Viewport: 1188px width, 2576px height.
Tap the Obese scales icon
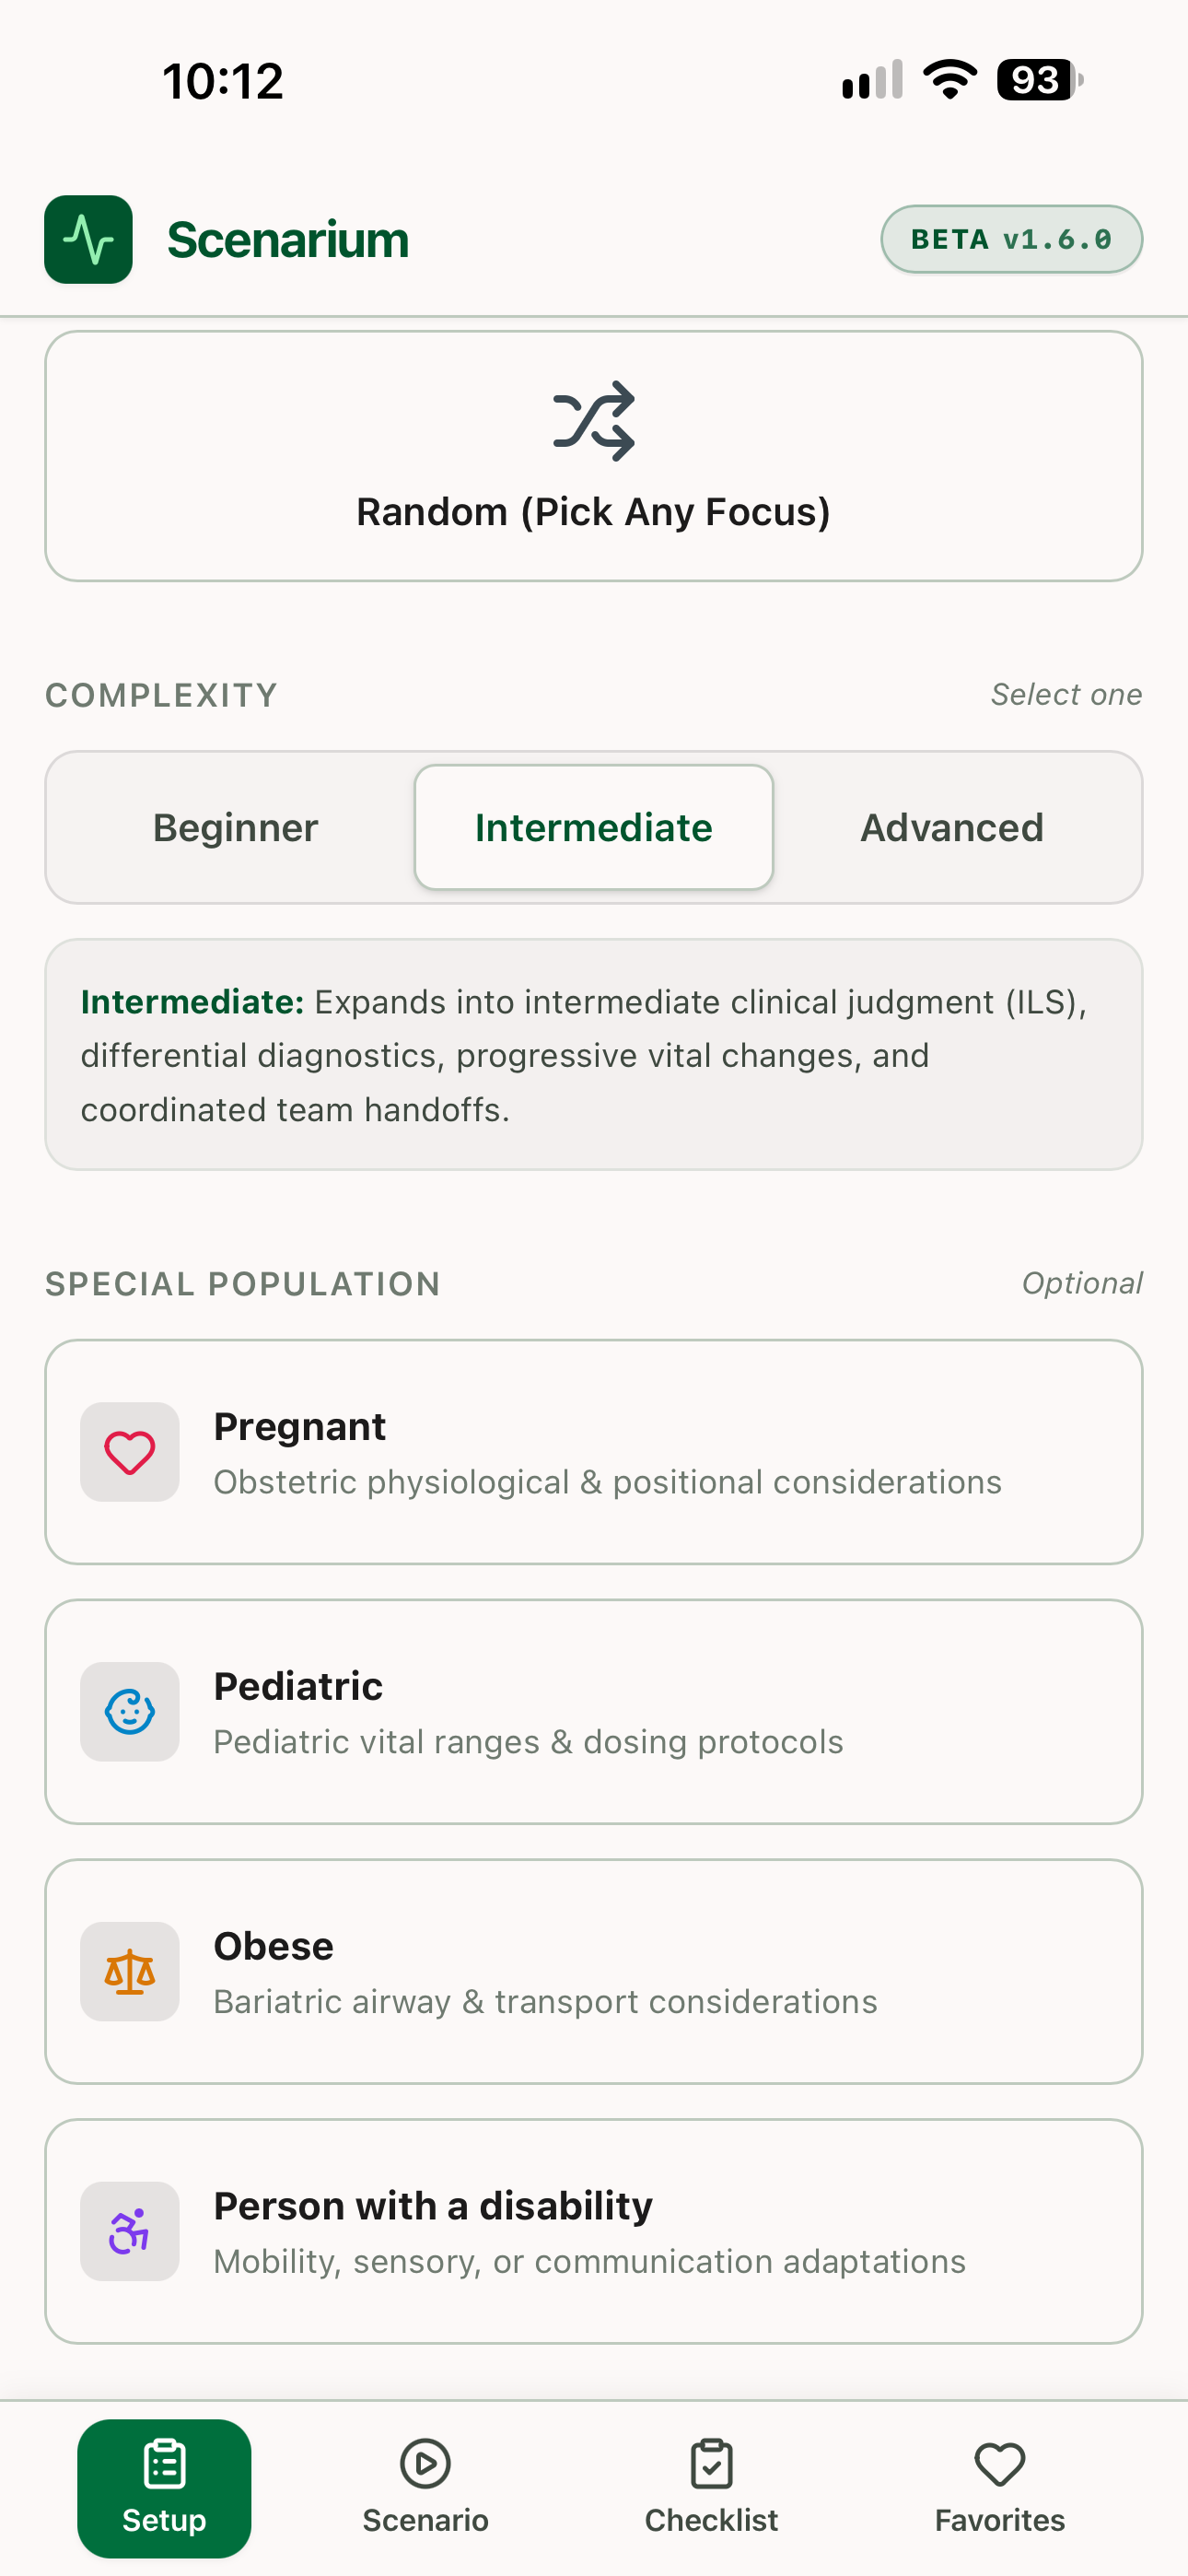pyautogui.click(x=130, y=1972)
